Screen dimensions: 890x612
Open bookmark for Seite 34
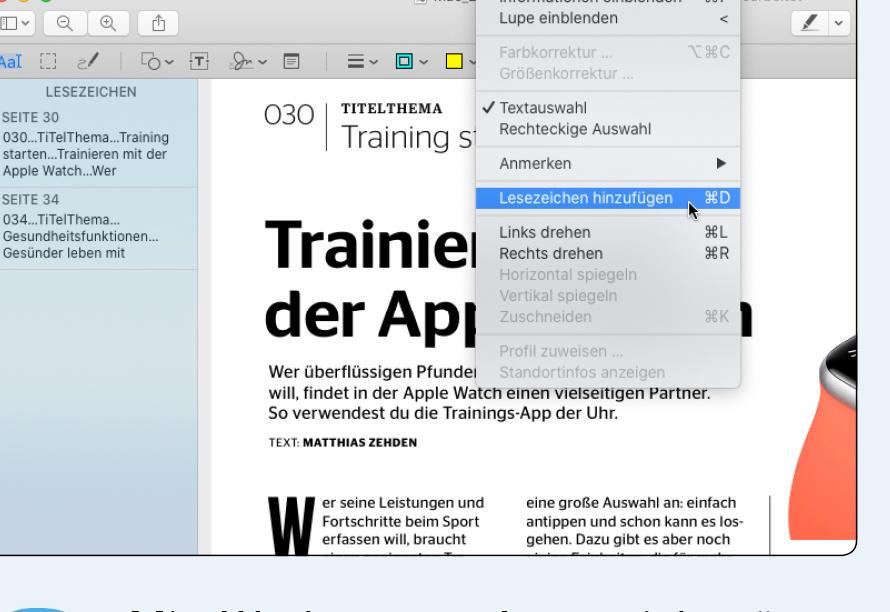[x=99, y=228]
